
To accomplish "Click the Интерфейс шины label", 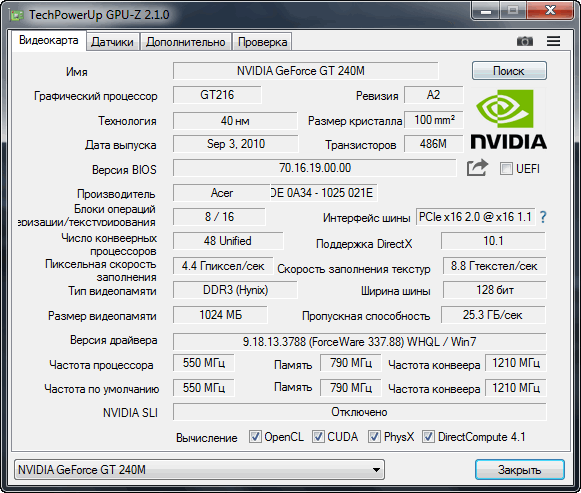I will 366,218.
